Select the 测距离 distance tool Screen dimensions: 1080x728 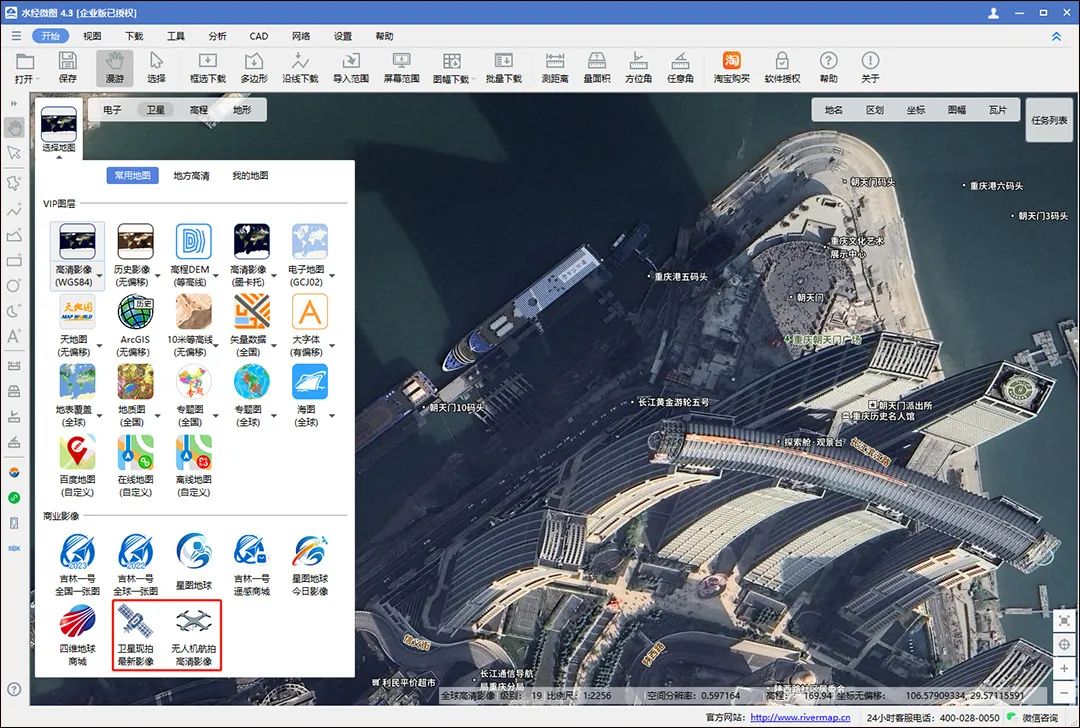[x=554, y=67]
